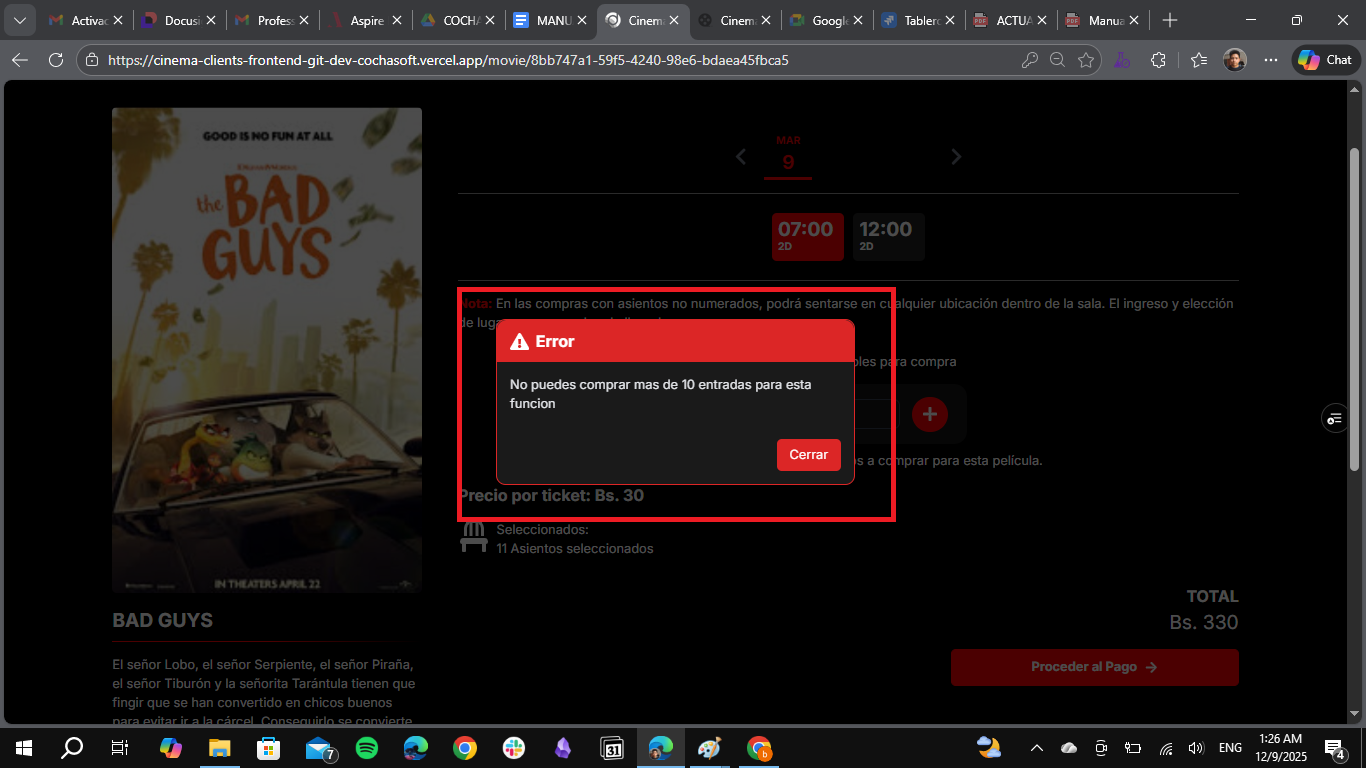Click the seat icon beside Seleccionados
Screen dimensions: 1366x768
(x=473, y=538)
